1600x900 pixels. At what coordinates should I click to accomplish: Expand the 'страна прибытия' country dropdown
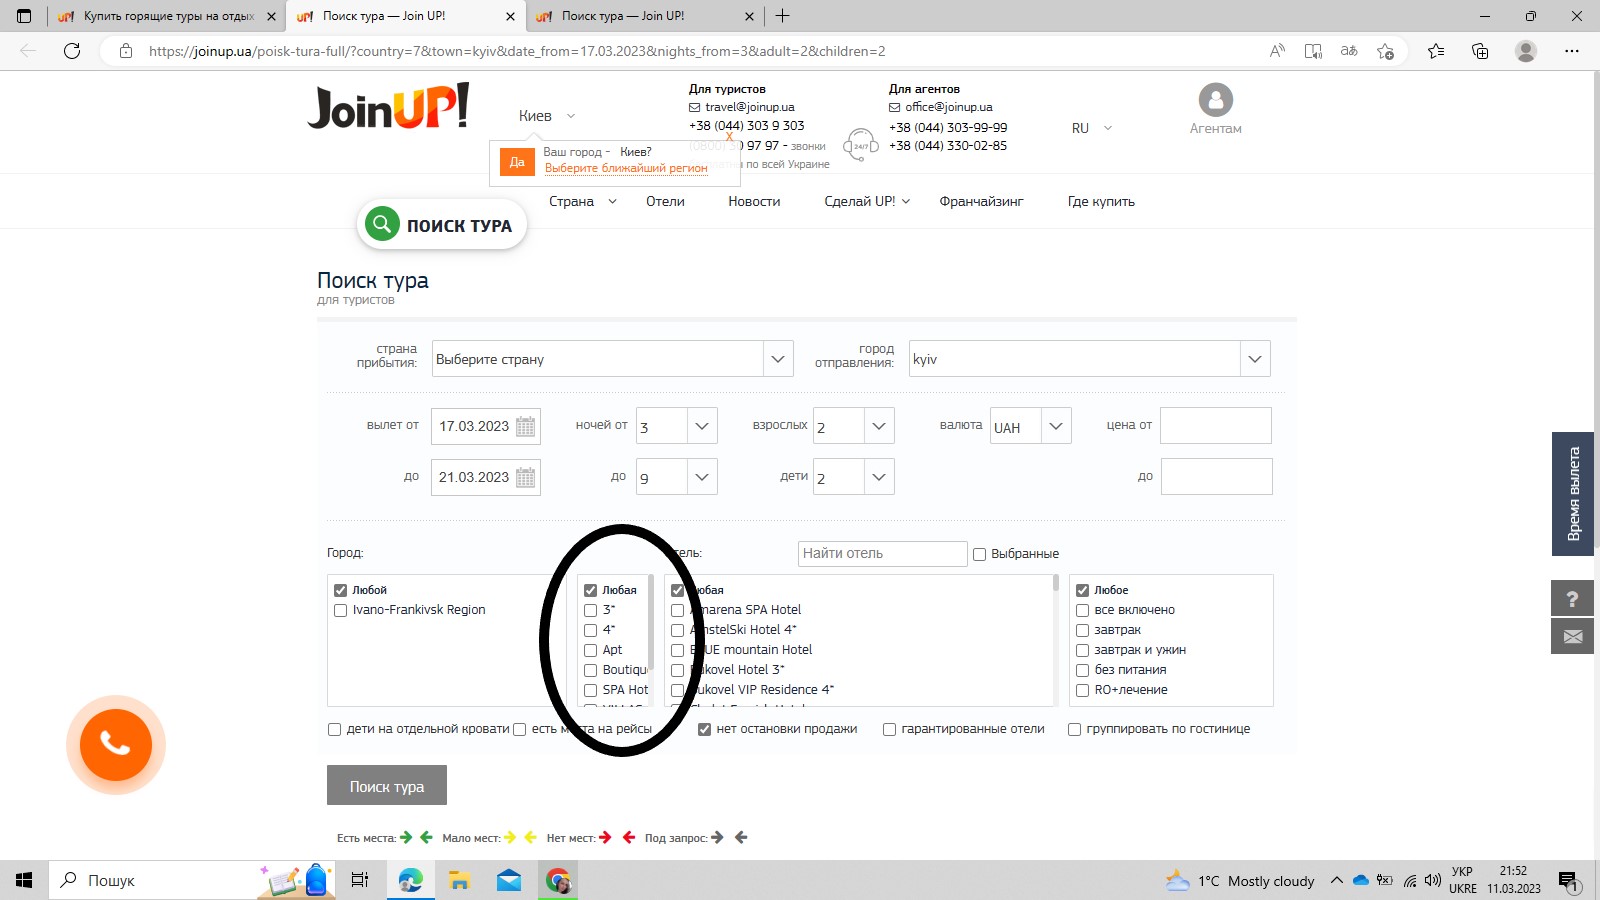778,359
